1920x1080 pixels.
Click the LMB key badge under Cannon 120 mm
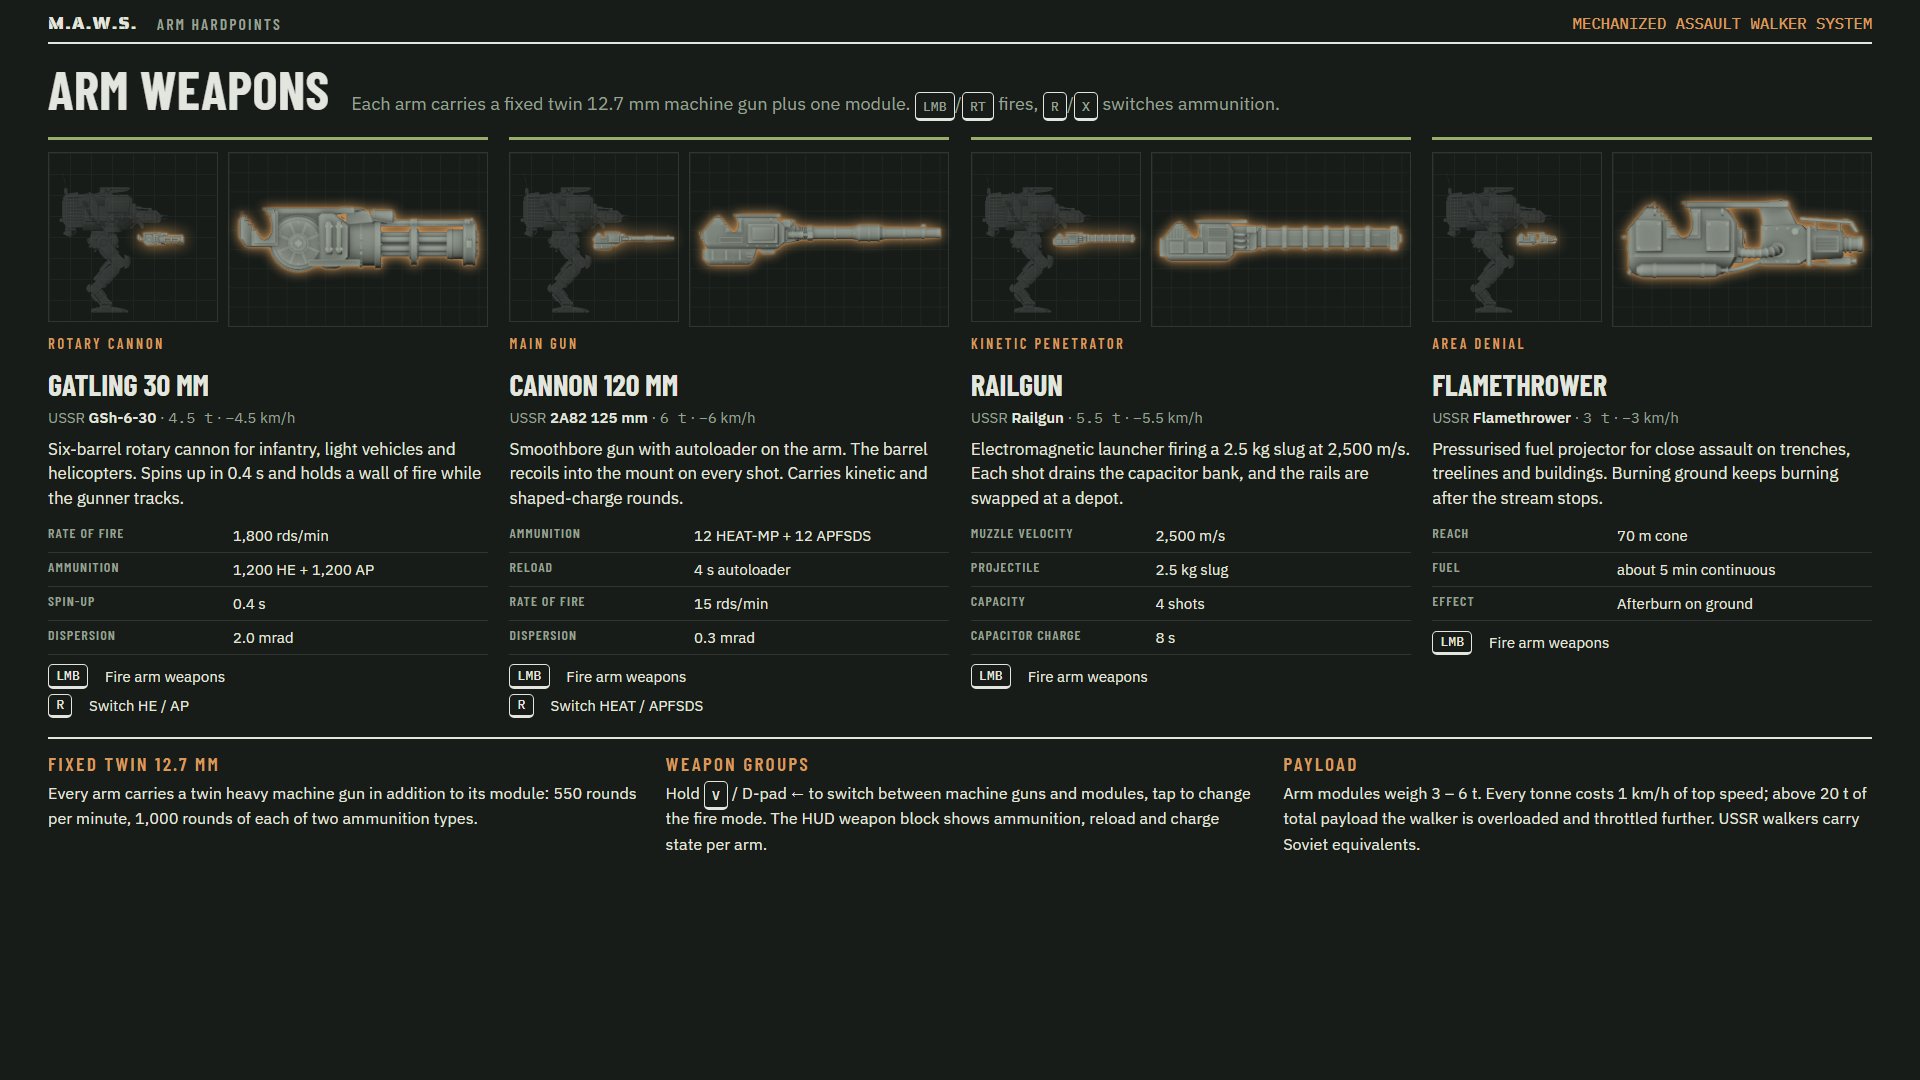(530, 677)
